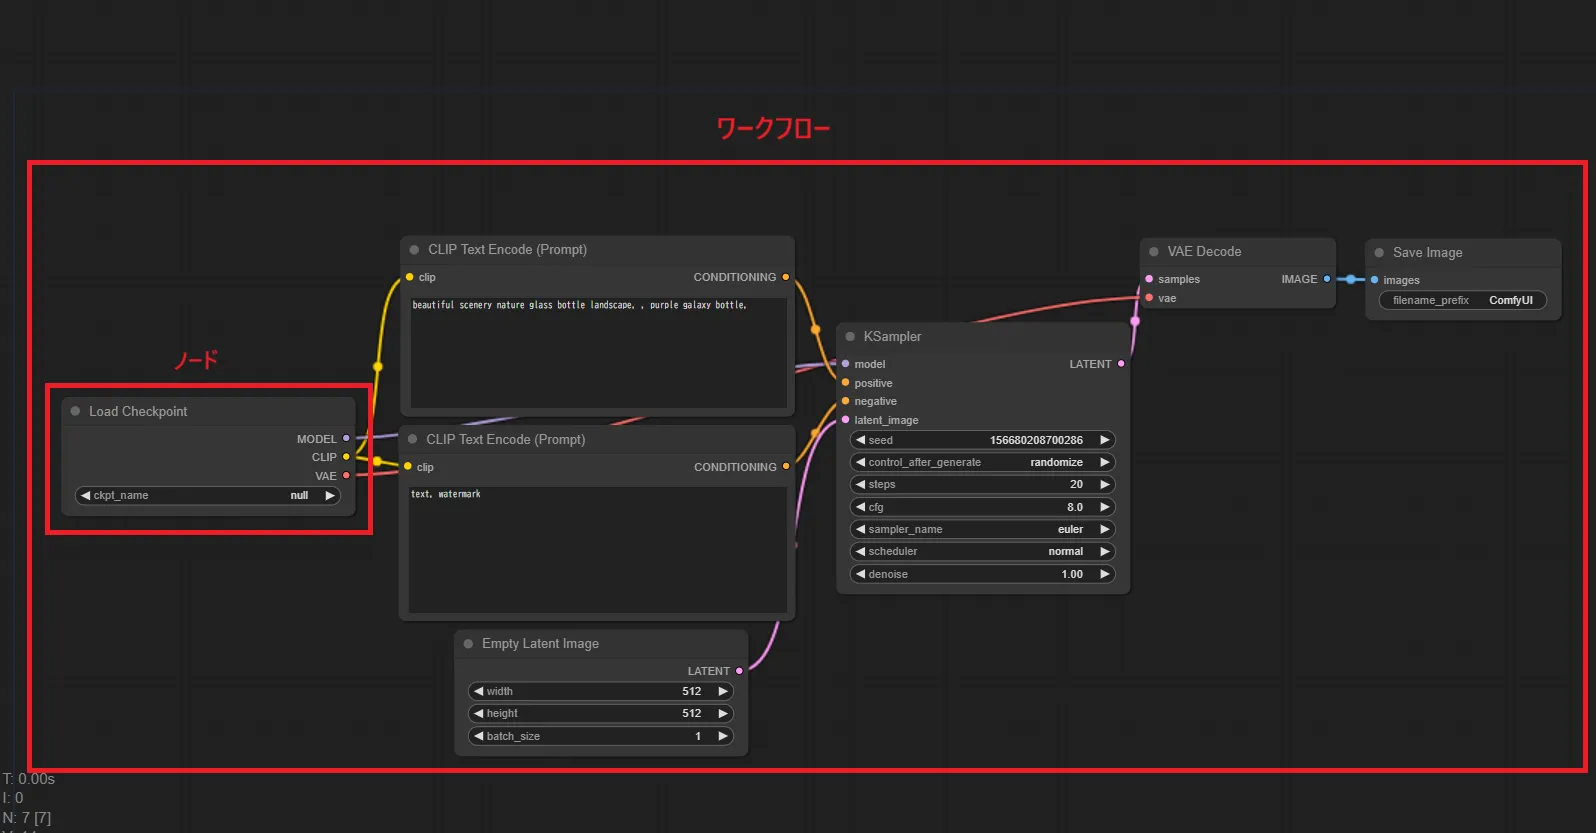Collapse the Empty Latent Image node dot
This screenshot has width=1596, height=833.
point(468,644)
